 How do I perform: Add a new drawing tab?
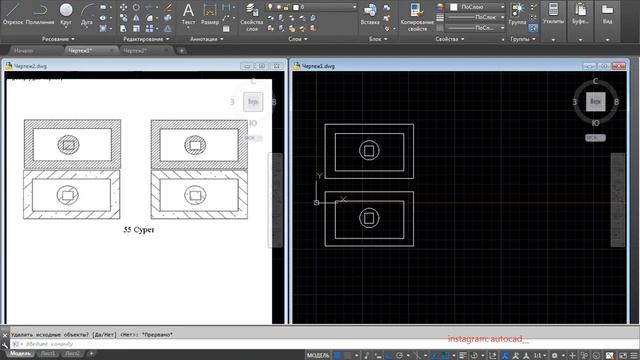pyautogui.click(x=182, y=51)
